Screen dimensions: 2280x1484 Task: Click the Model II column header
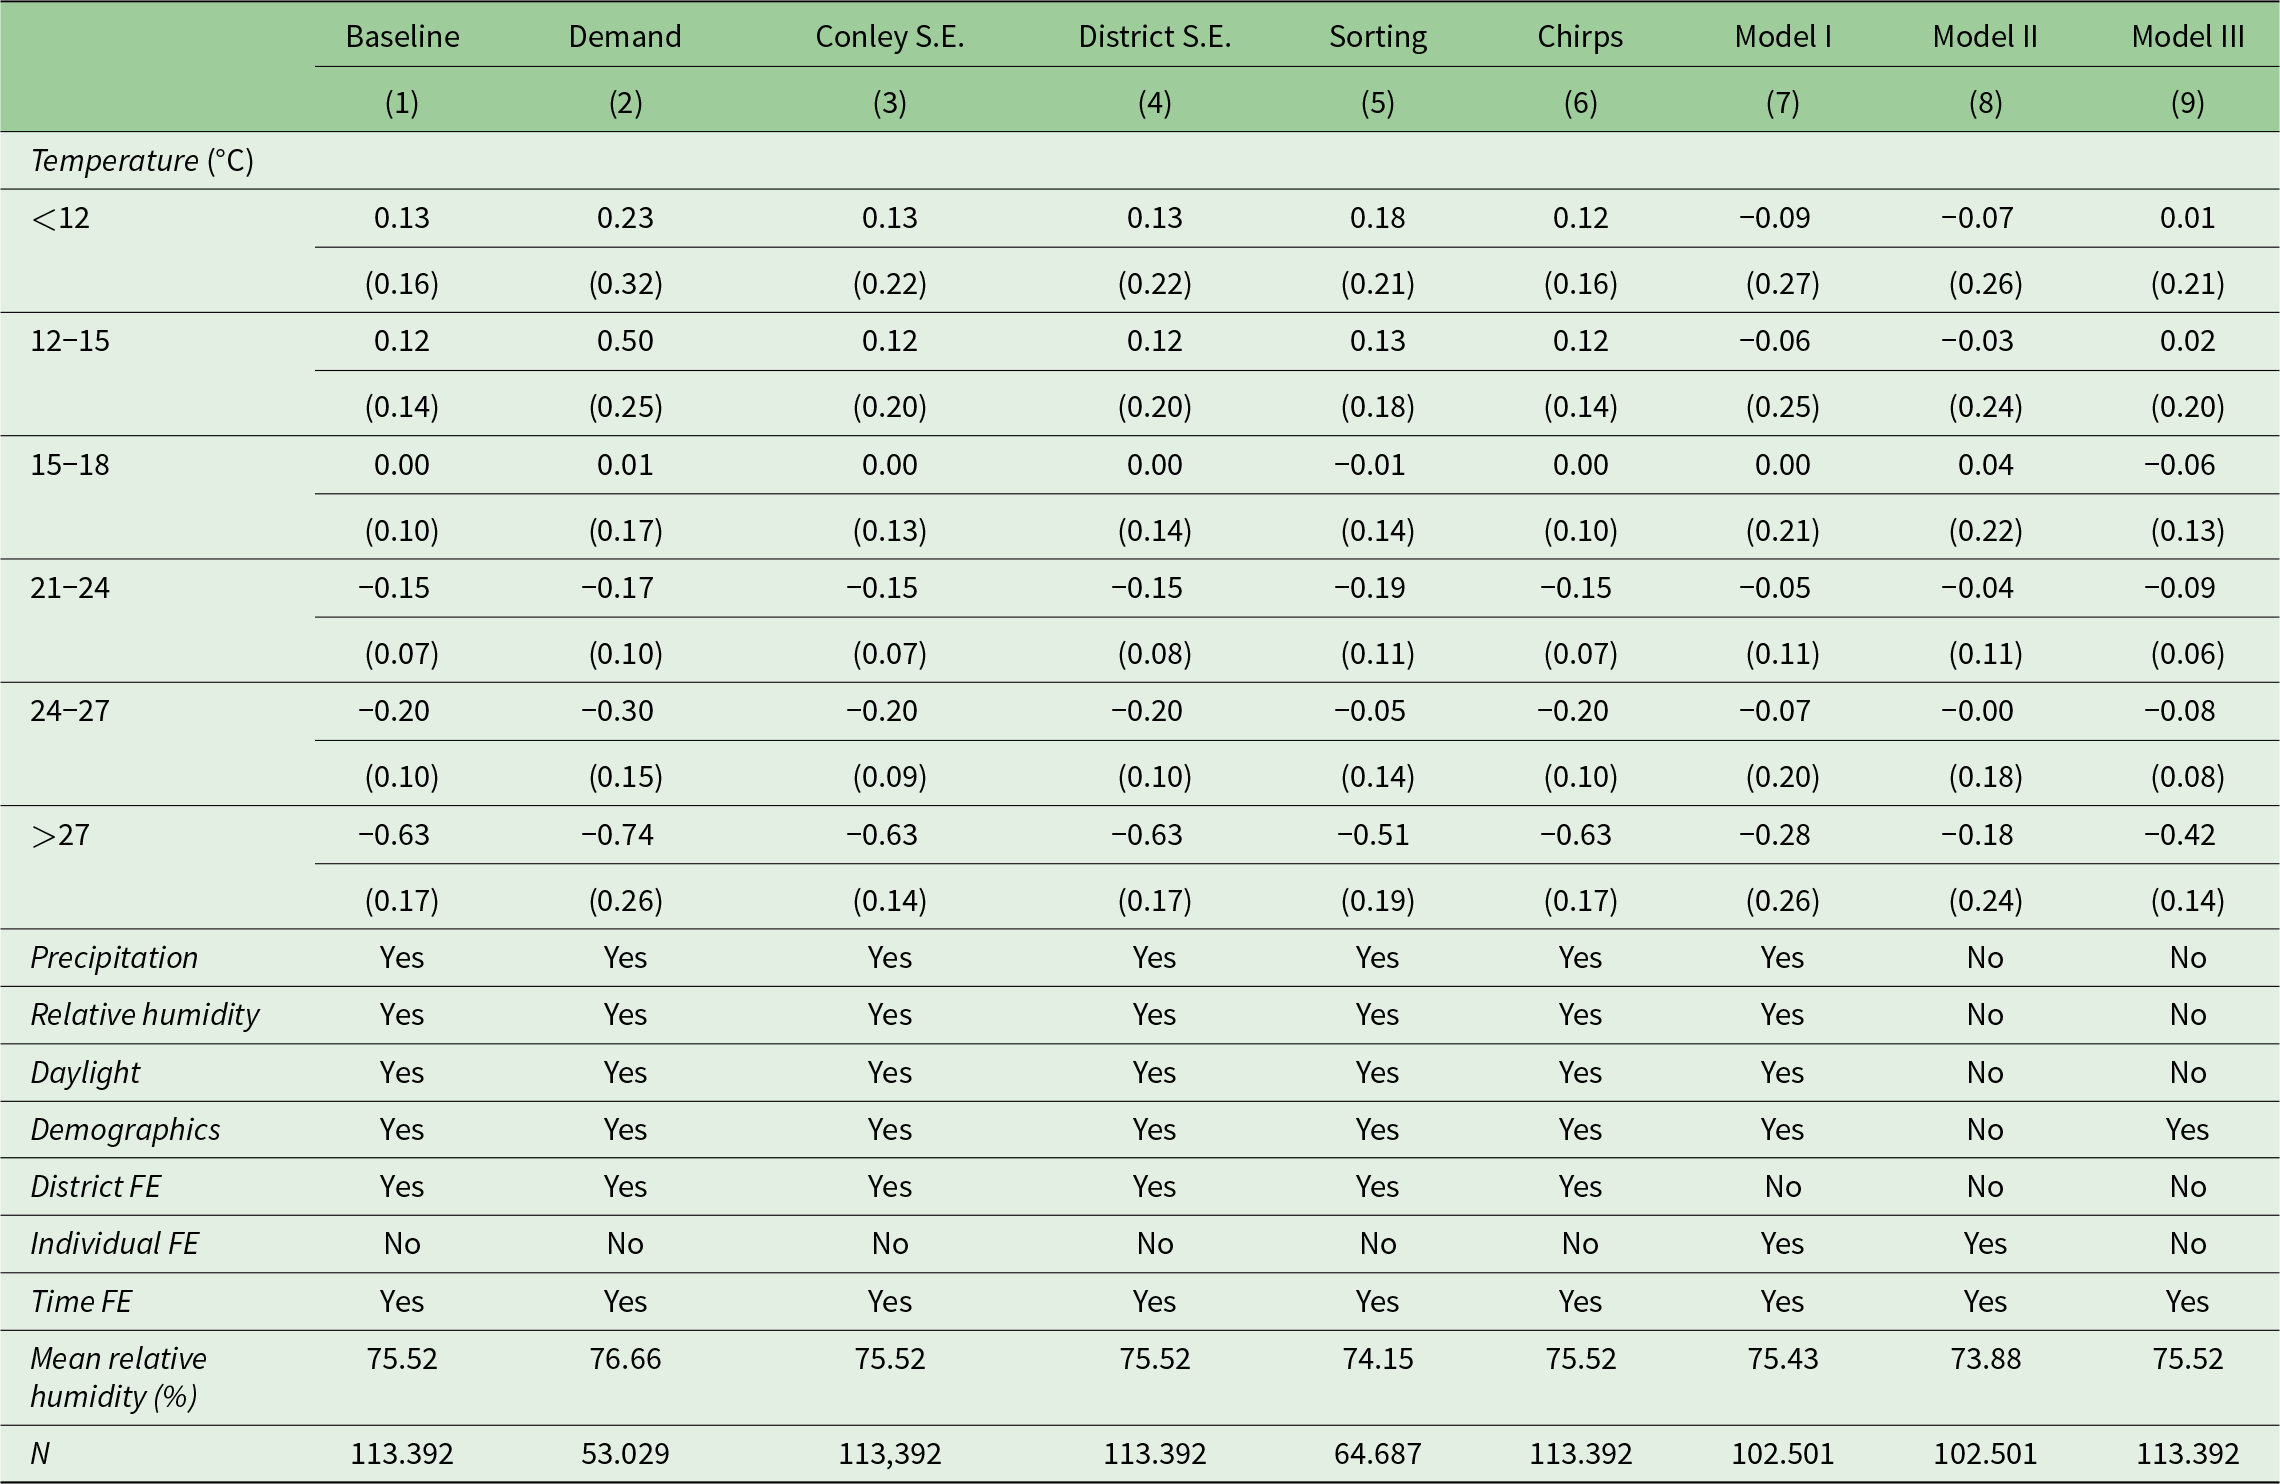(x=1985, y=36)
